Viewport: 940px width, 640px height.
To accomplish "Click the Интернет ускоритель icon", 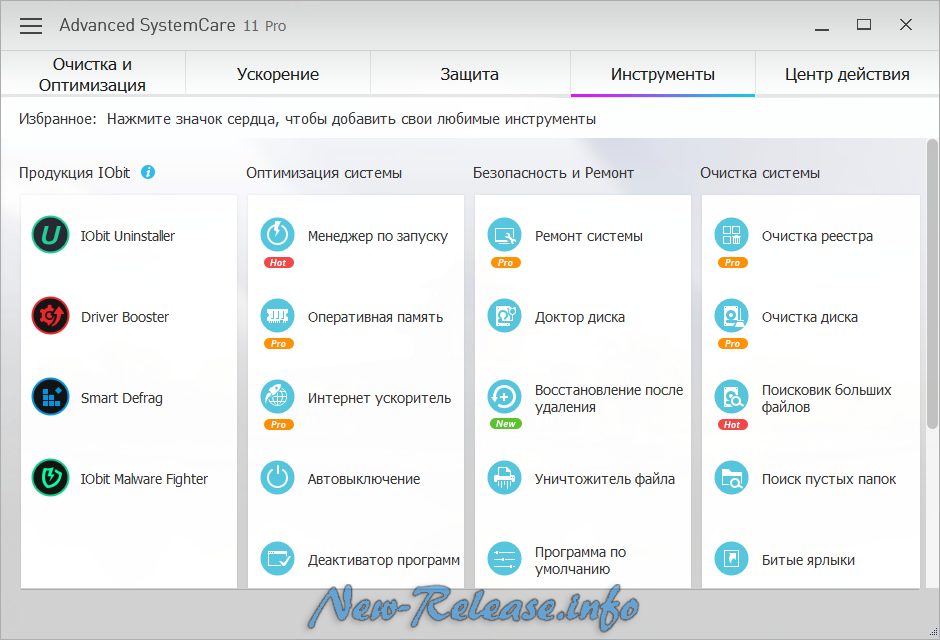I will tap(278, 396).
